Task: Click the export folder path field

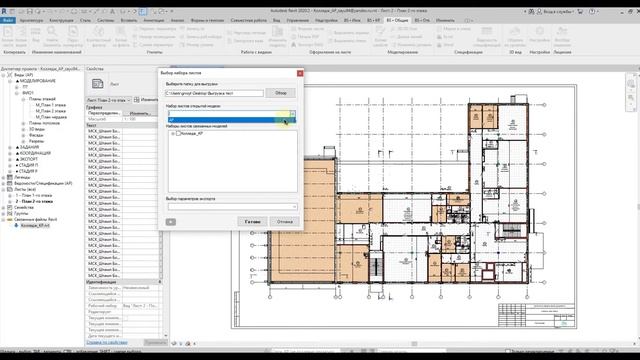Action: click(214, 93)
